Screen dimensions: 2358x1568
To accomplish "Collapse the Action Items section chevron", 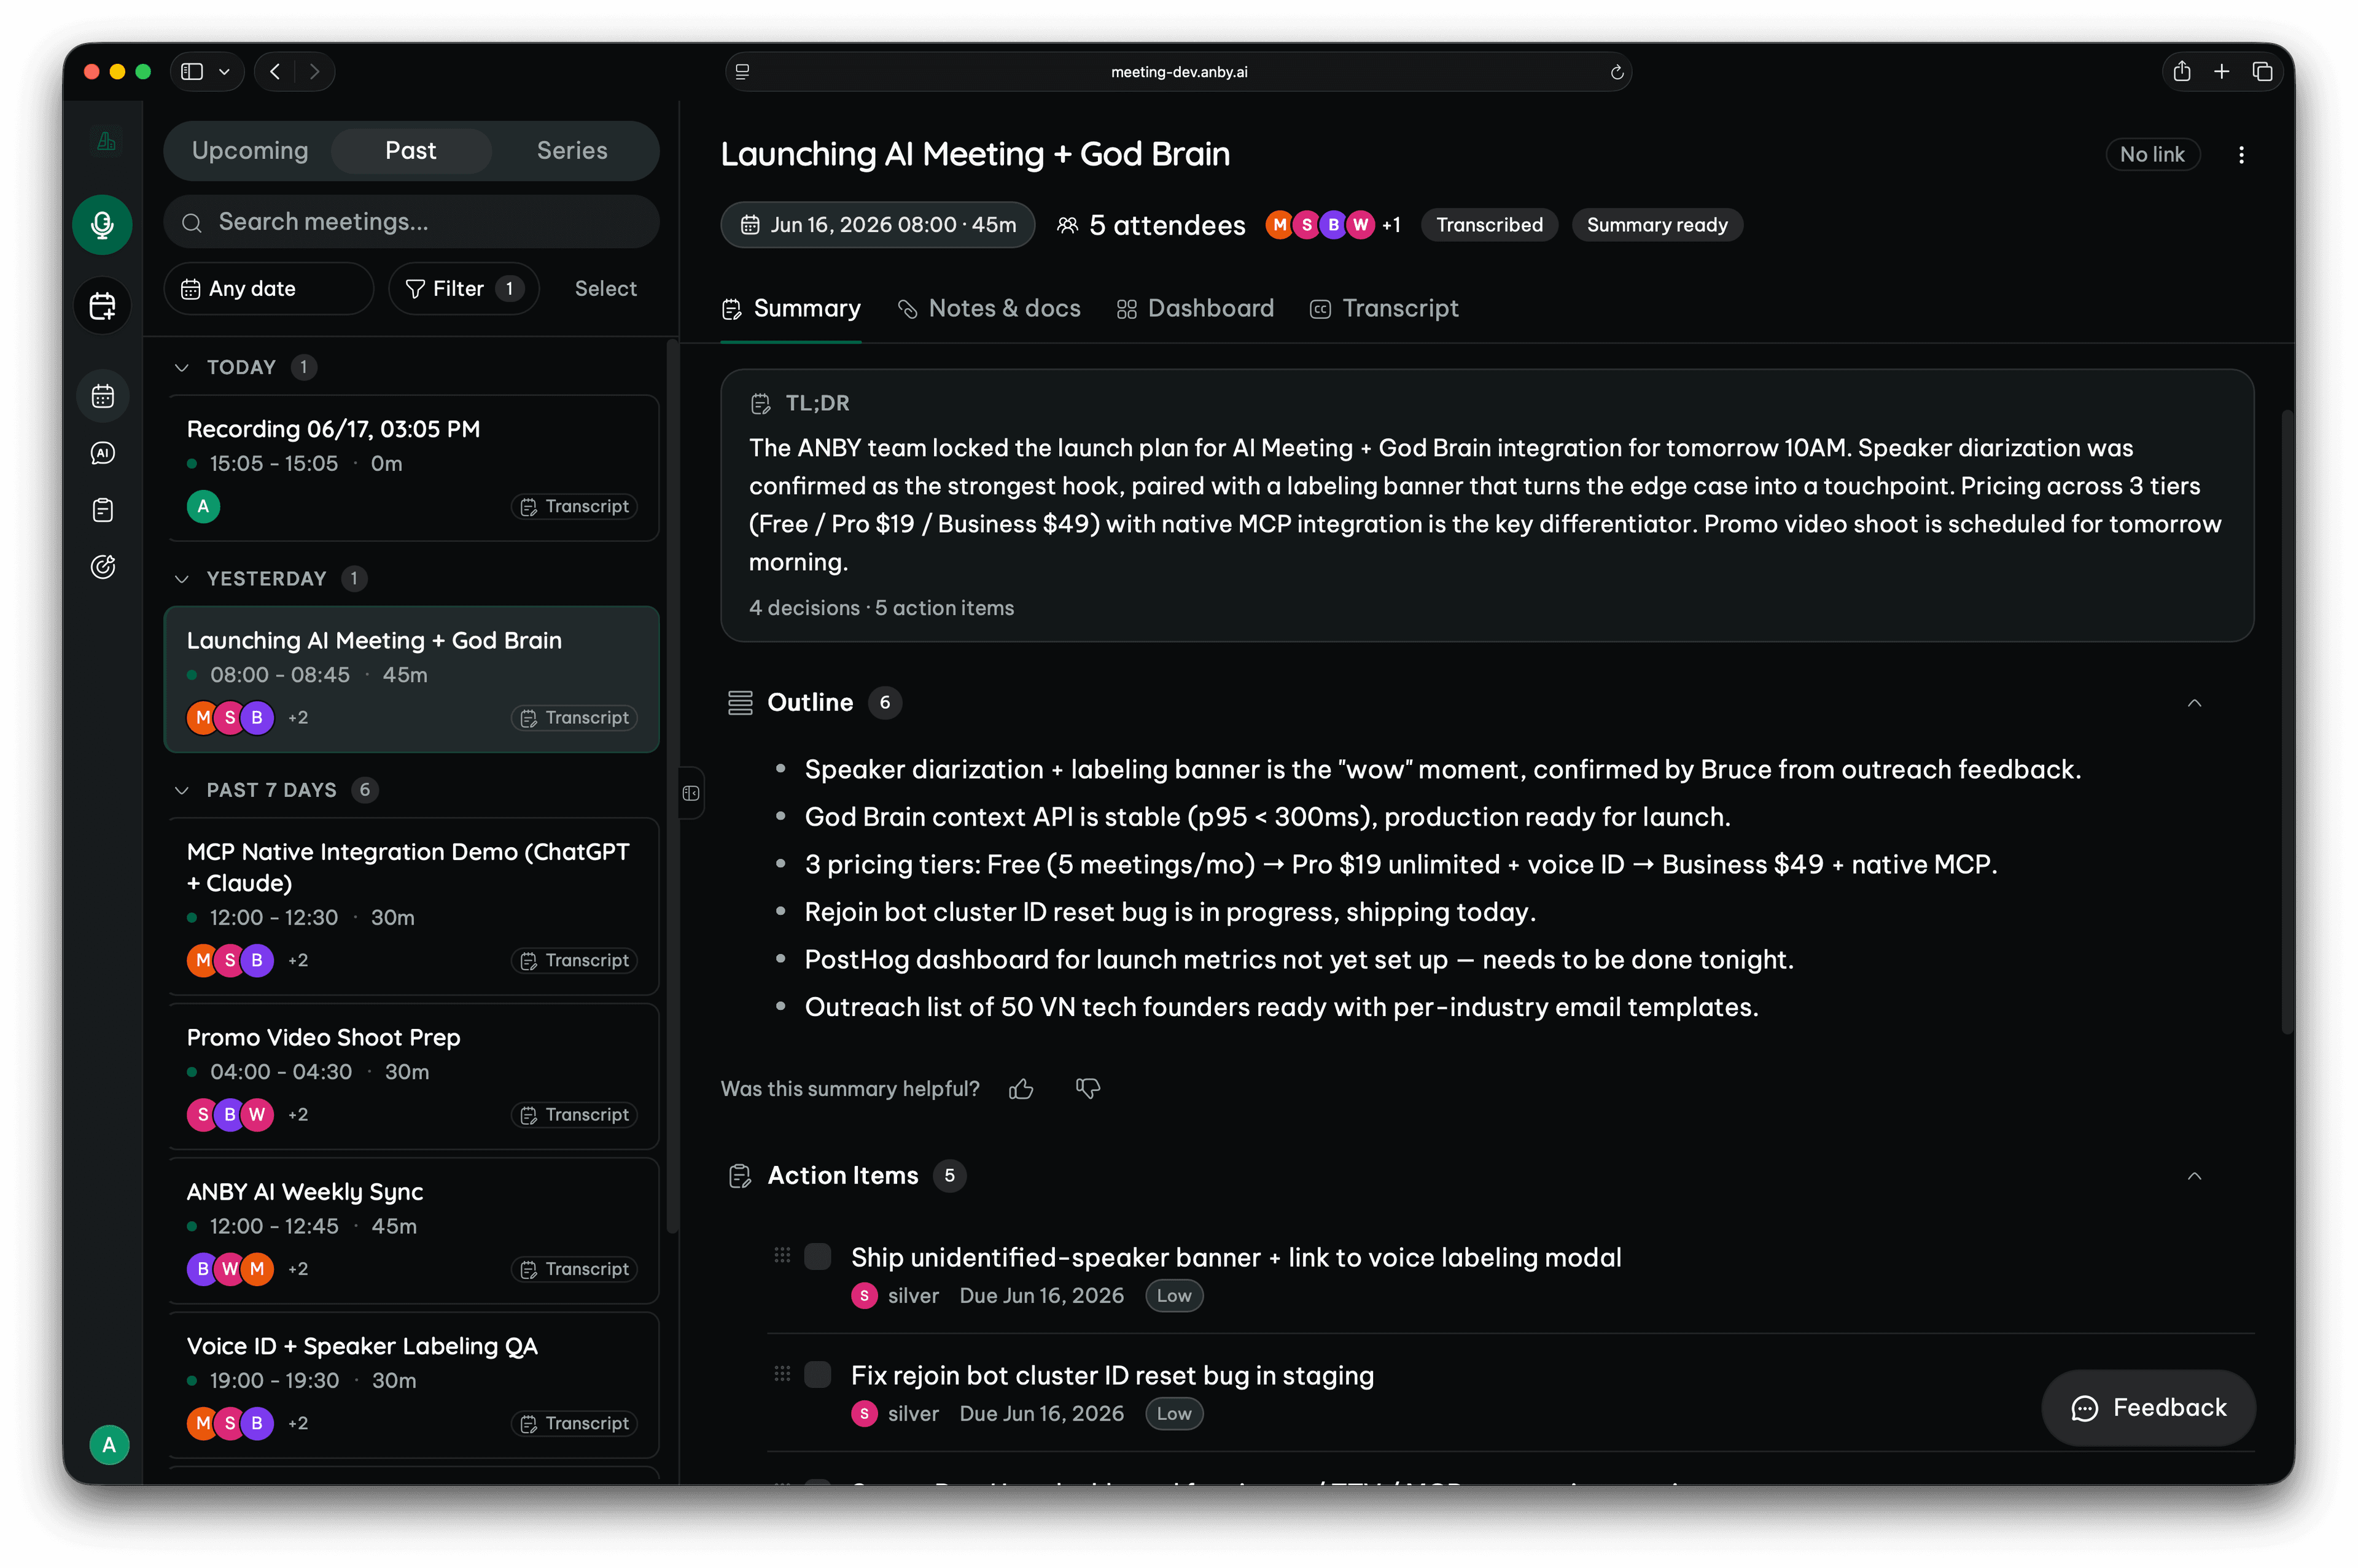I will [x=2194, y=1176].
